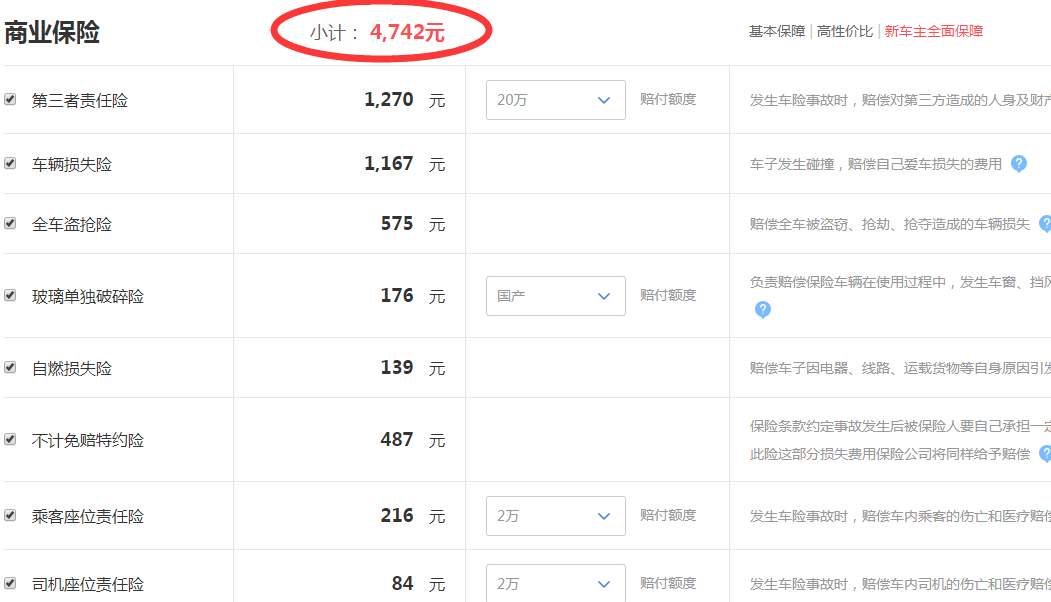Viewport: 1051px width, 602px height.
Task: Click the 575 元 price value
Action: pyautogui.click(x=413, y=224)
